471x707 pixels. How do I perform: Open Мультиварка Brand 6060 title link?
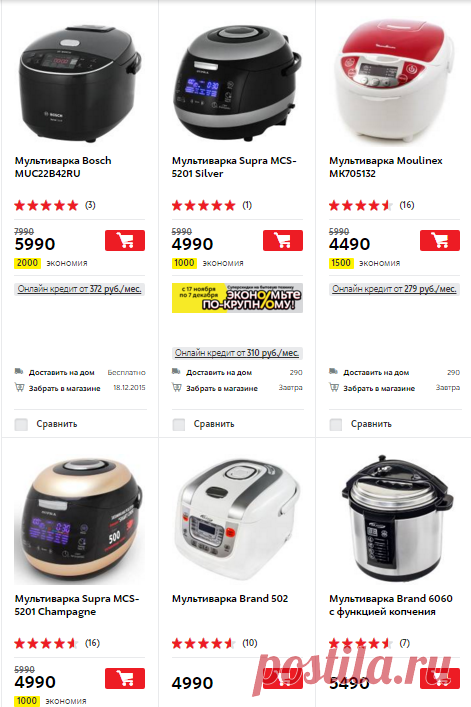click(x=391, y=605)
